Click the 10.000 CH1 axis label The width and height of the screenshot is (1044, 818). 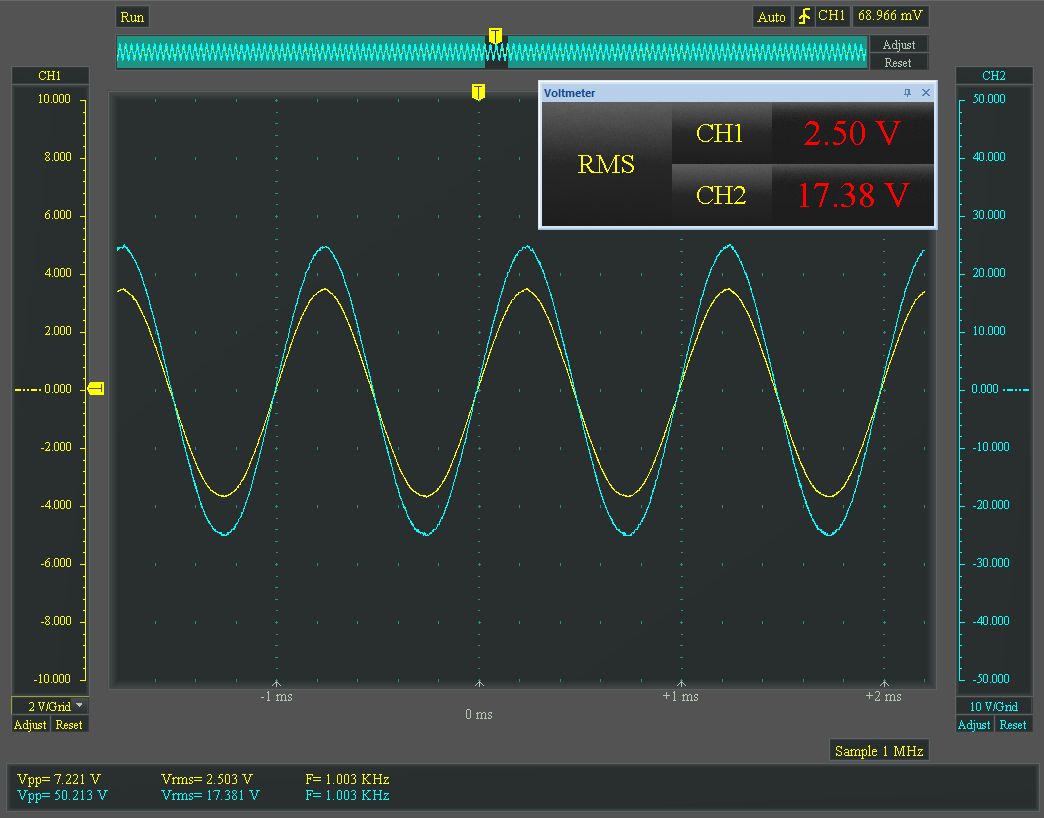[55, 99]
